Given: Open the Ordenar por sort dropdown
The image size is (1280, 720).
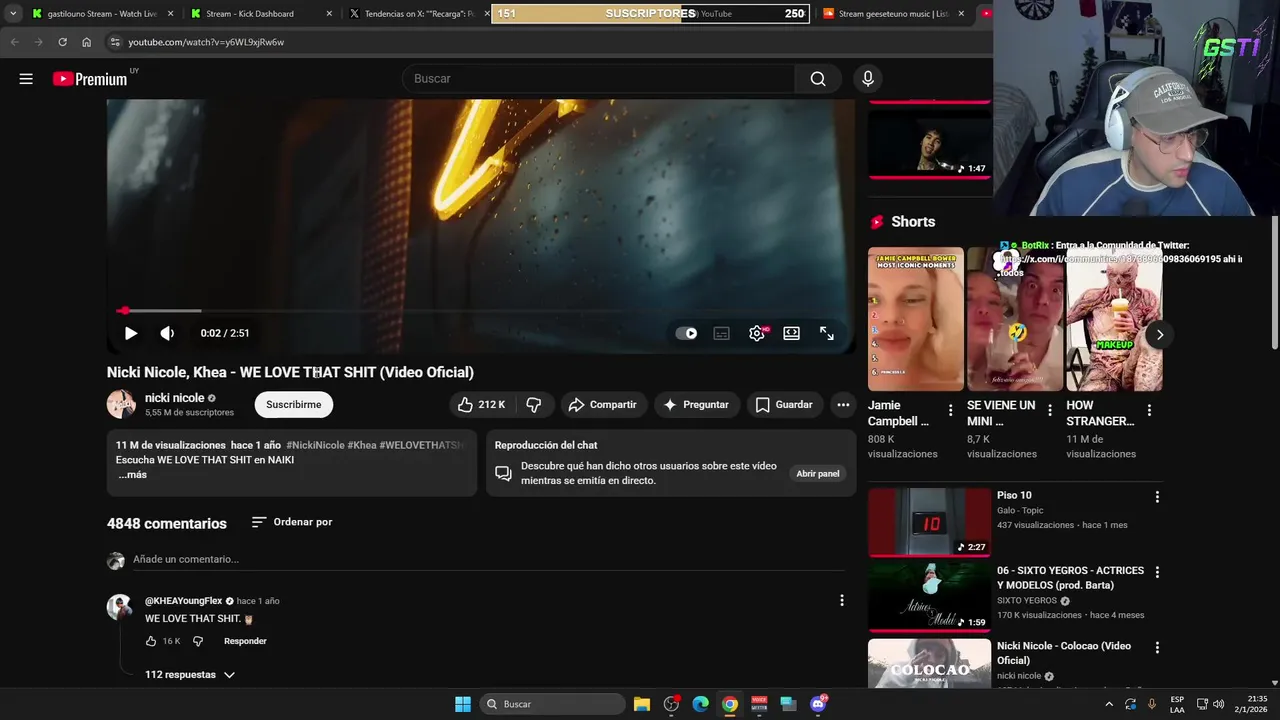Looking at the screenshot, I should coord(292,522).
